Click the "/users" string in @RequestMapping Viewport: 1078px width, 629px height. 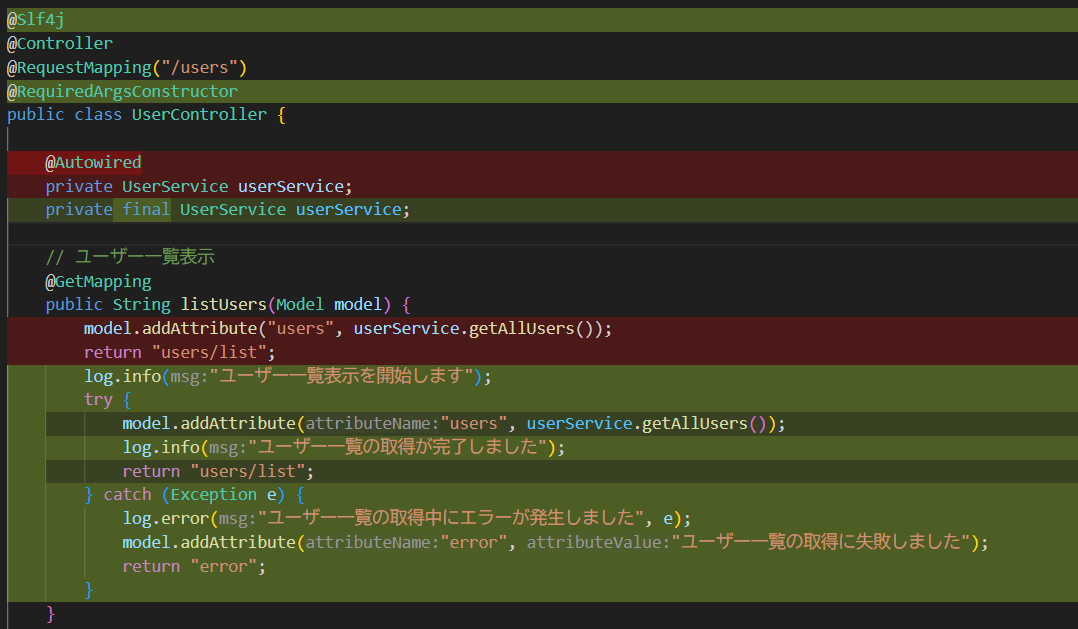(199, 67)
